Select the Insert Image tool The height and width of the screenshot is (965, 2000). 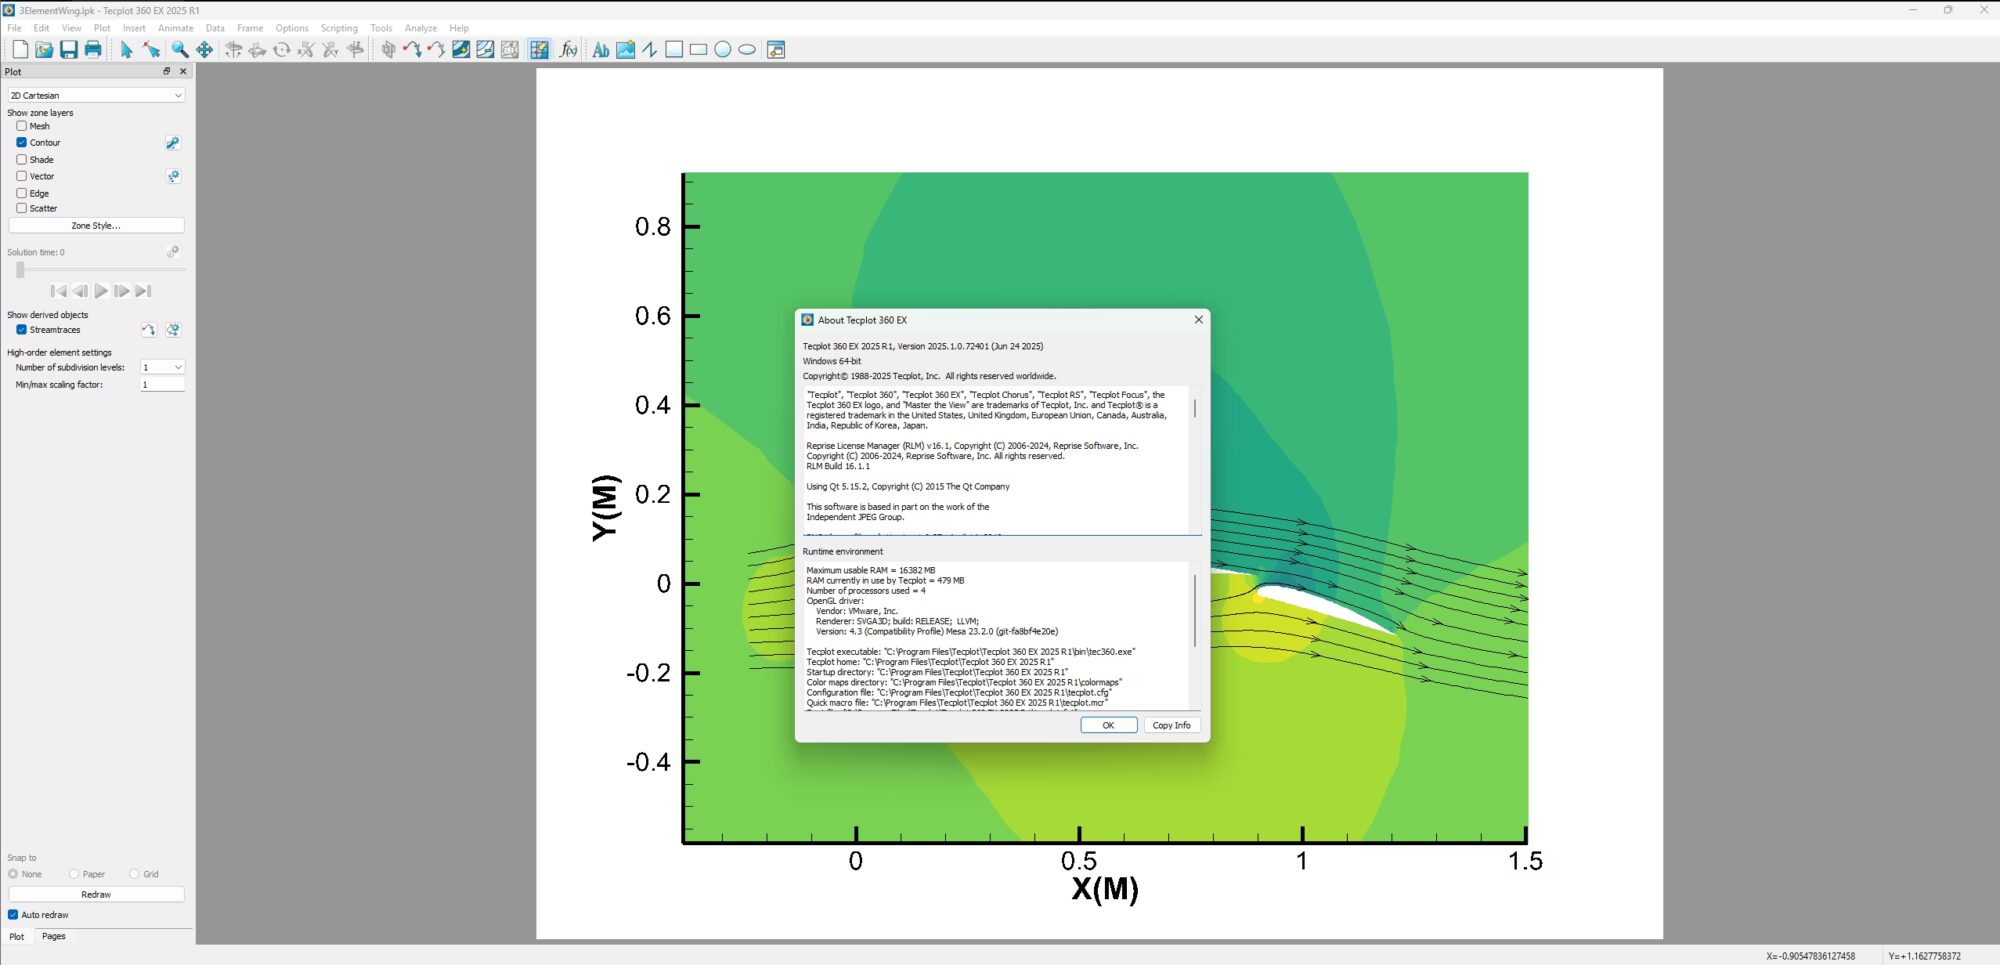pos(625,49)
